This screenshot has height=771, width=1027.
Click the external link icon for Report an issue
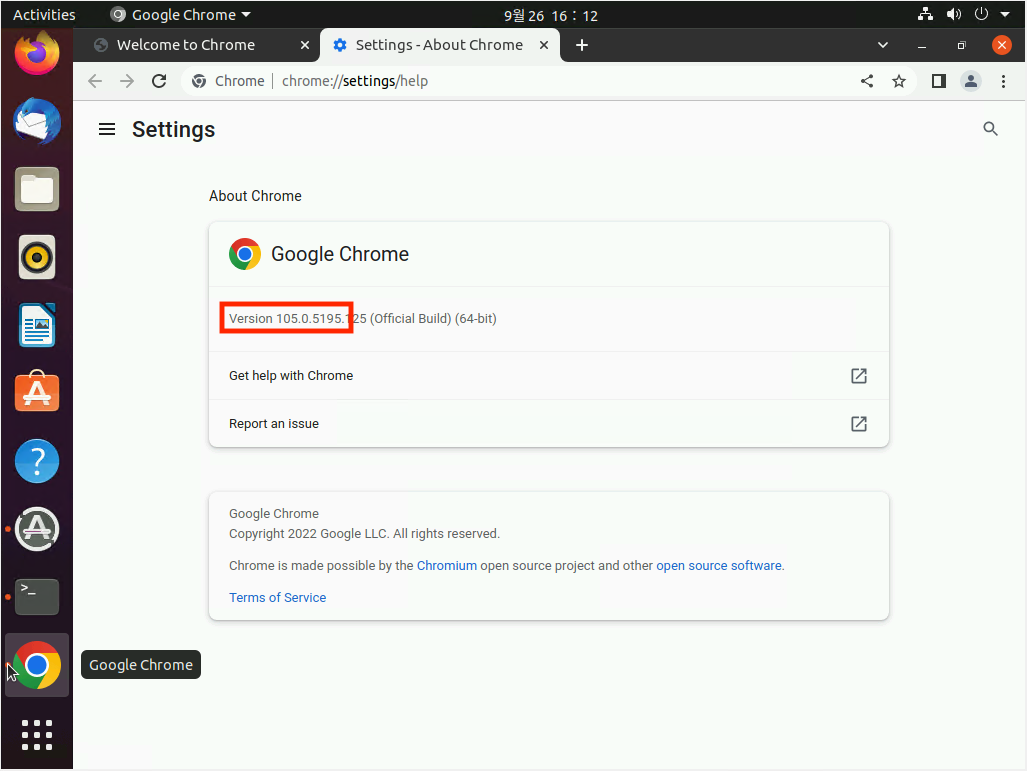(858, 423)
